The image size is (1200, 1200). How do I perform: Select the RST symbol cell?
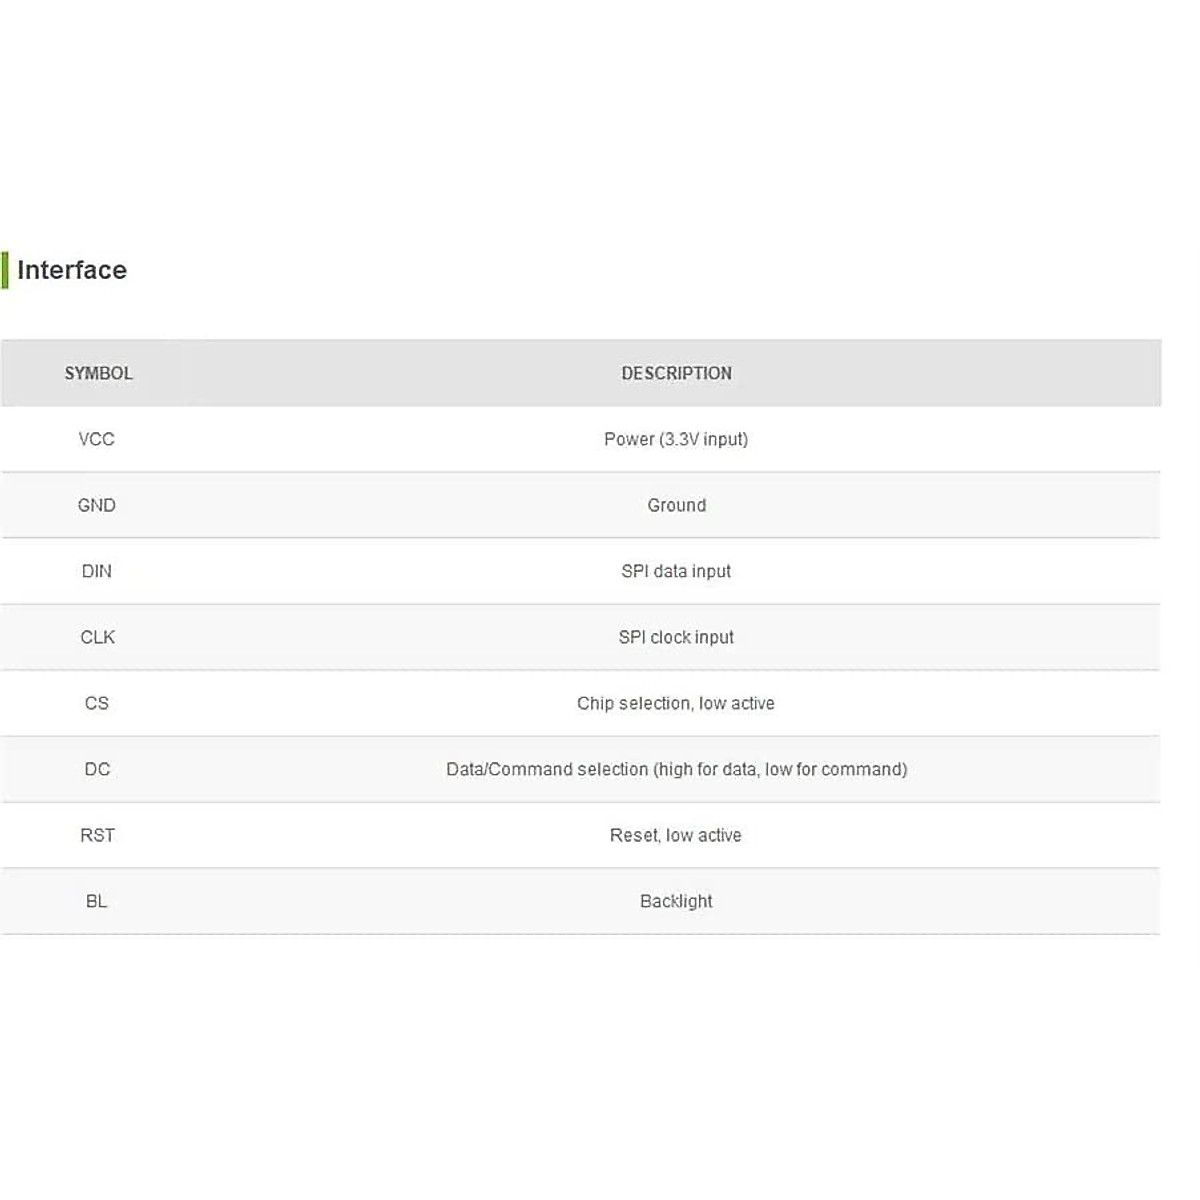97,835
